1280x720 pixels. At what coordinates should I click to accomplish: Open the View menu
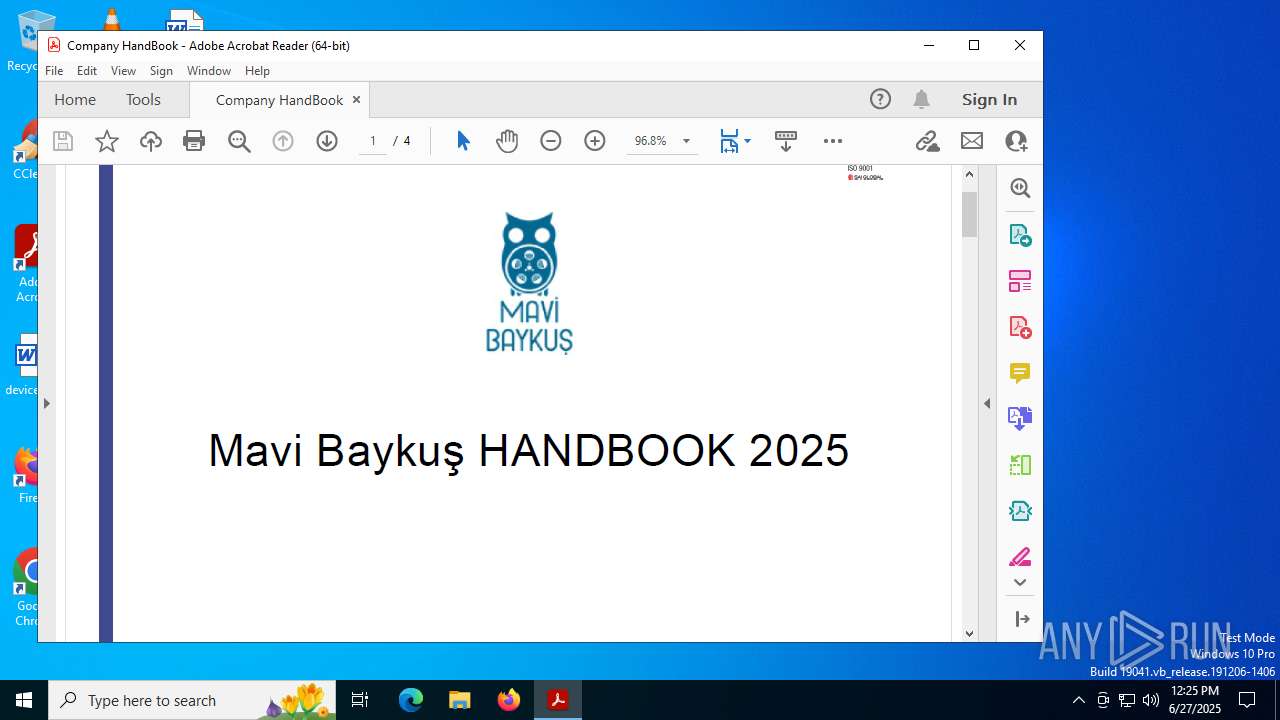point(123,71)
